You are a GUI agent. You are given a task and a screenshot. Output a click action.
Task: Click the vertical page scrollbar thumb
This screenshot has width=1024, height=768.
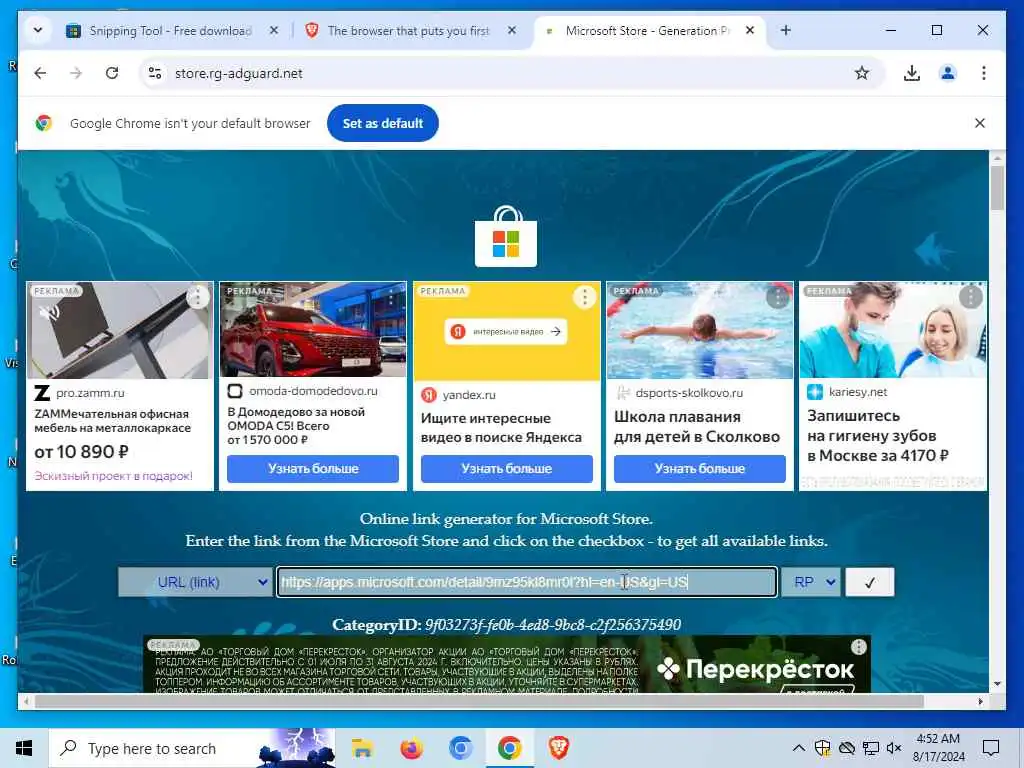[x=997, y=187]
